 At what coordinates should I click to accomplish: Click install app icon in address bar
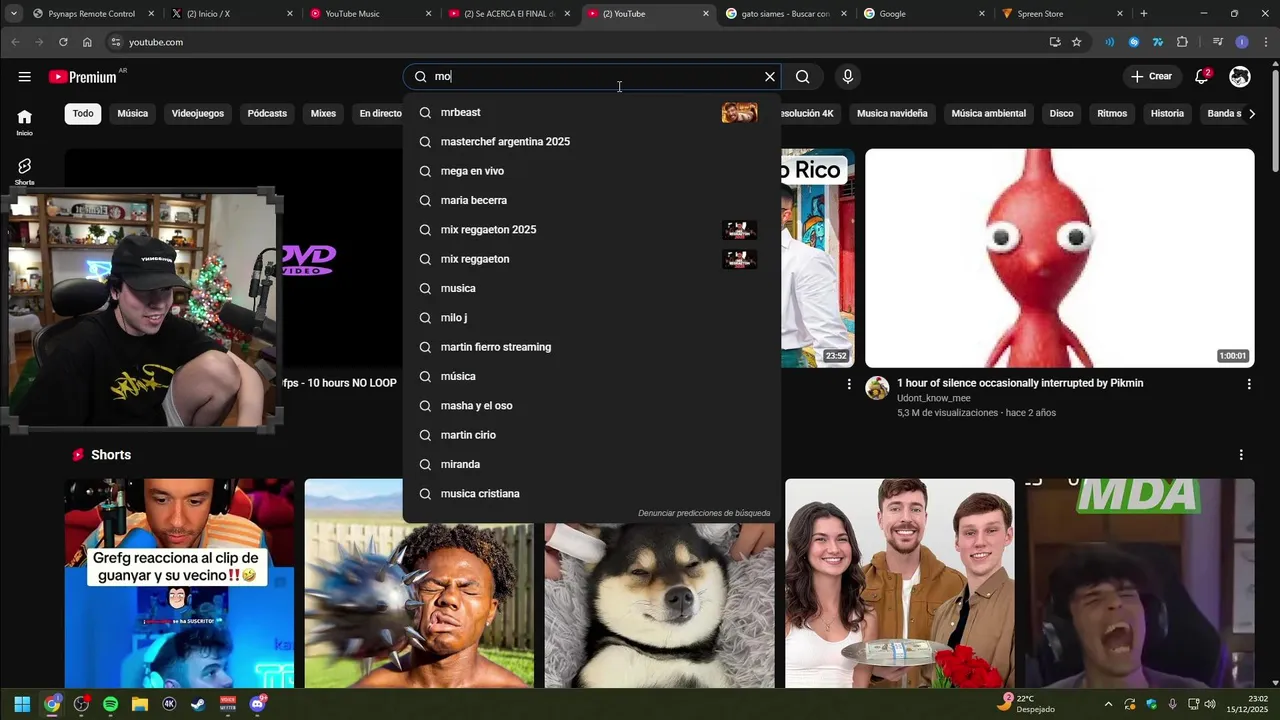(x=1055, y=42)
